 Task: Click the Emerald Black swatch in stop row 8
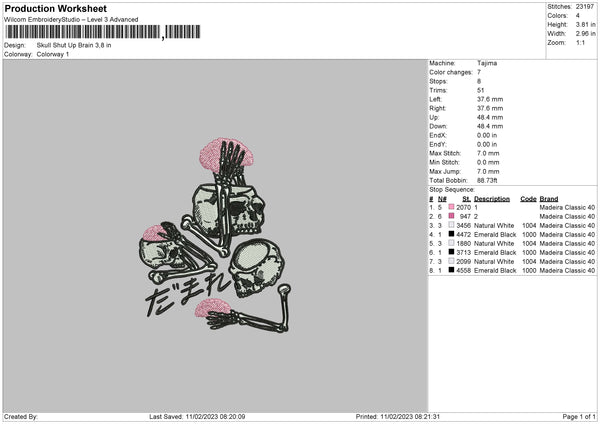(x=451, y=270)
